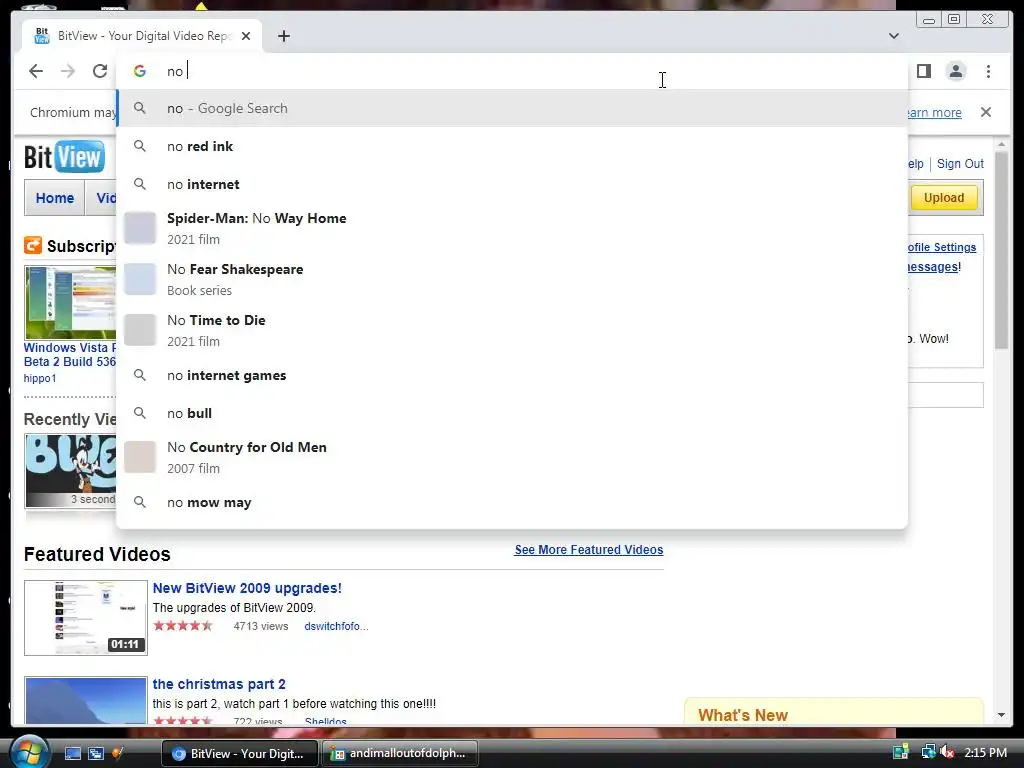Open the Profile Settings link
This screenshot has width=1024, height=768.
click(942, 248)
